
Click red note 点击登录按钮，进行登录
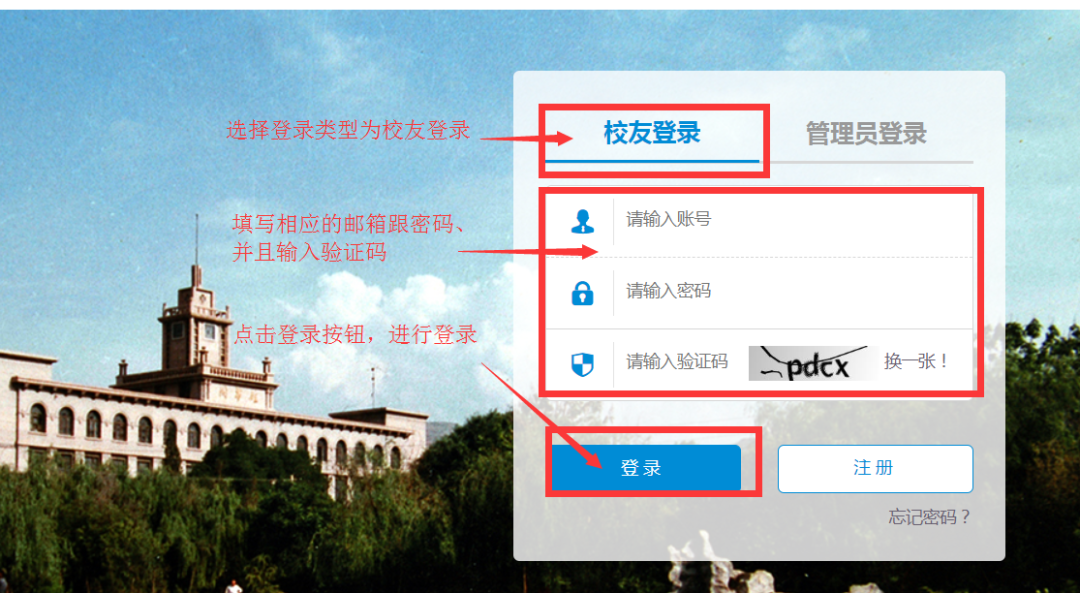click(355, 335)
